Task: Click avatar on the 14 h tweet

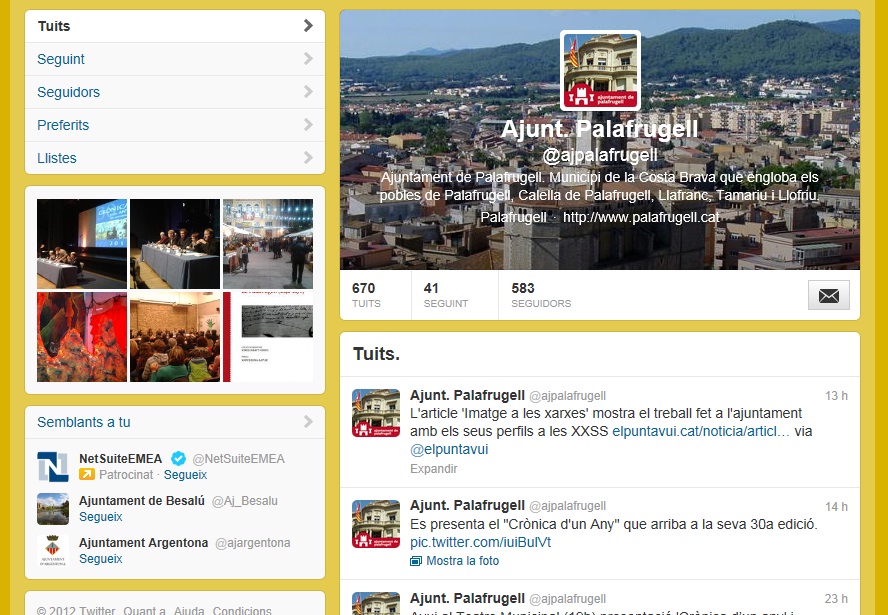Action: point(376,524)
